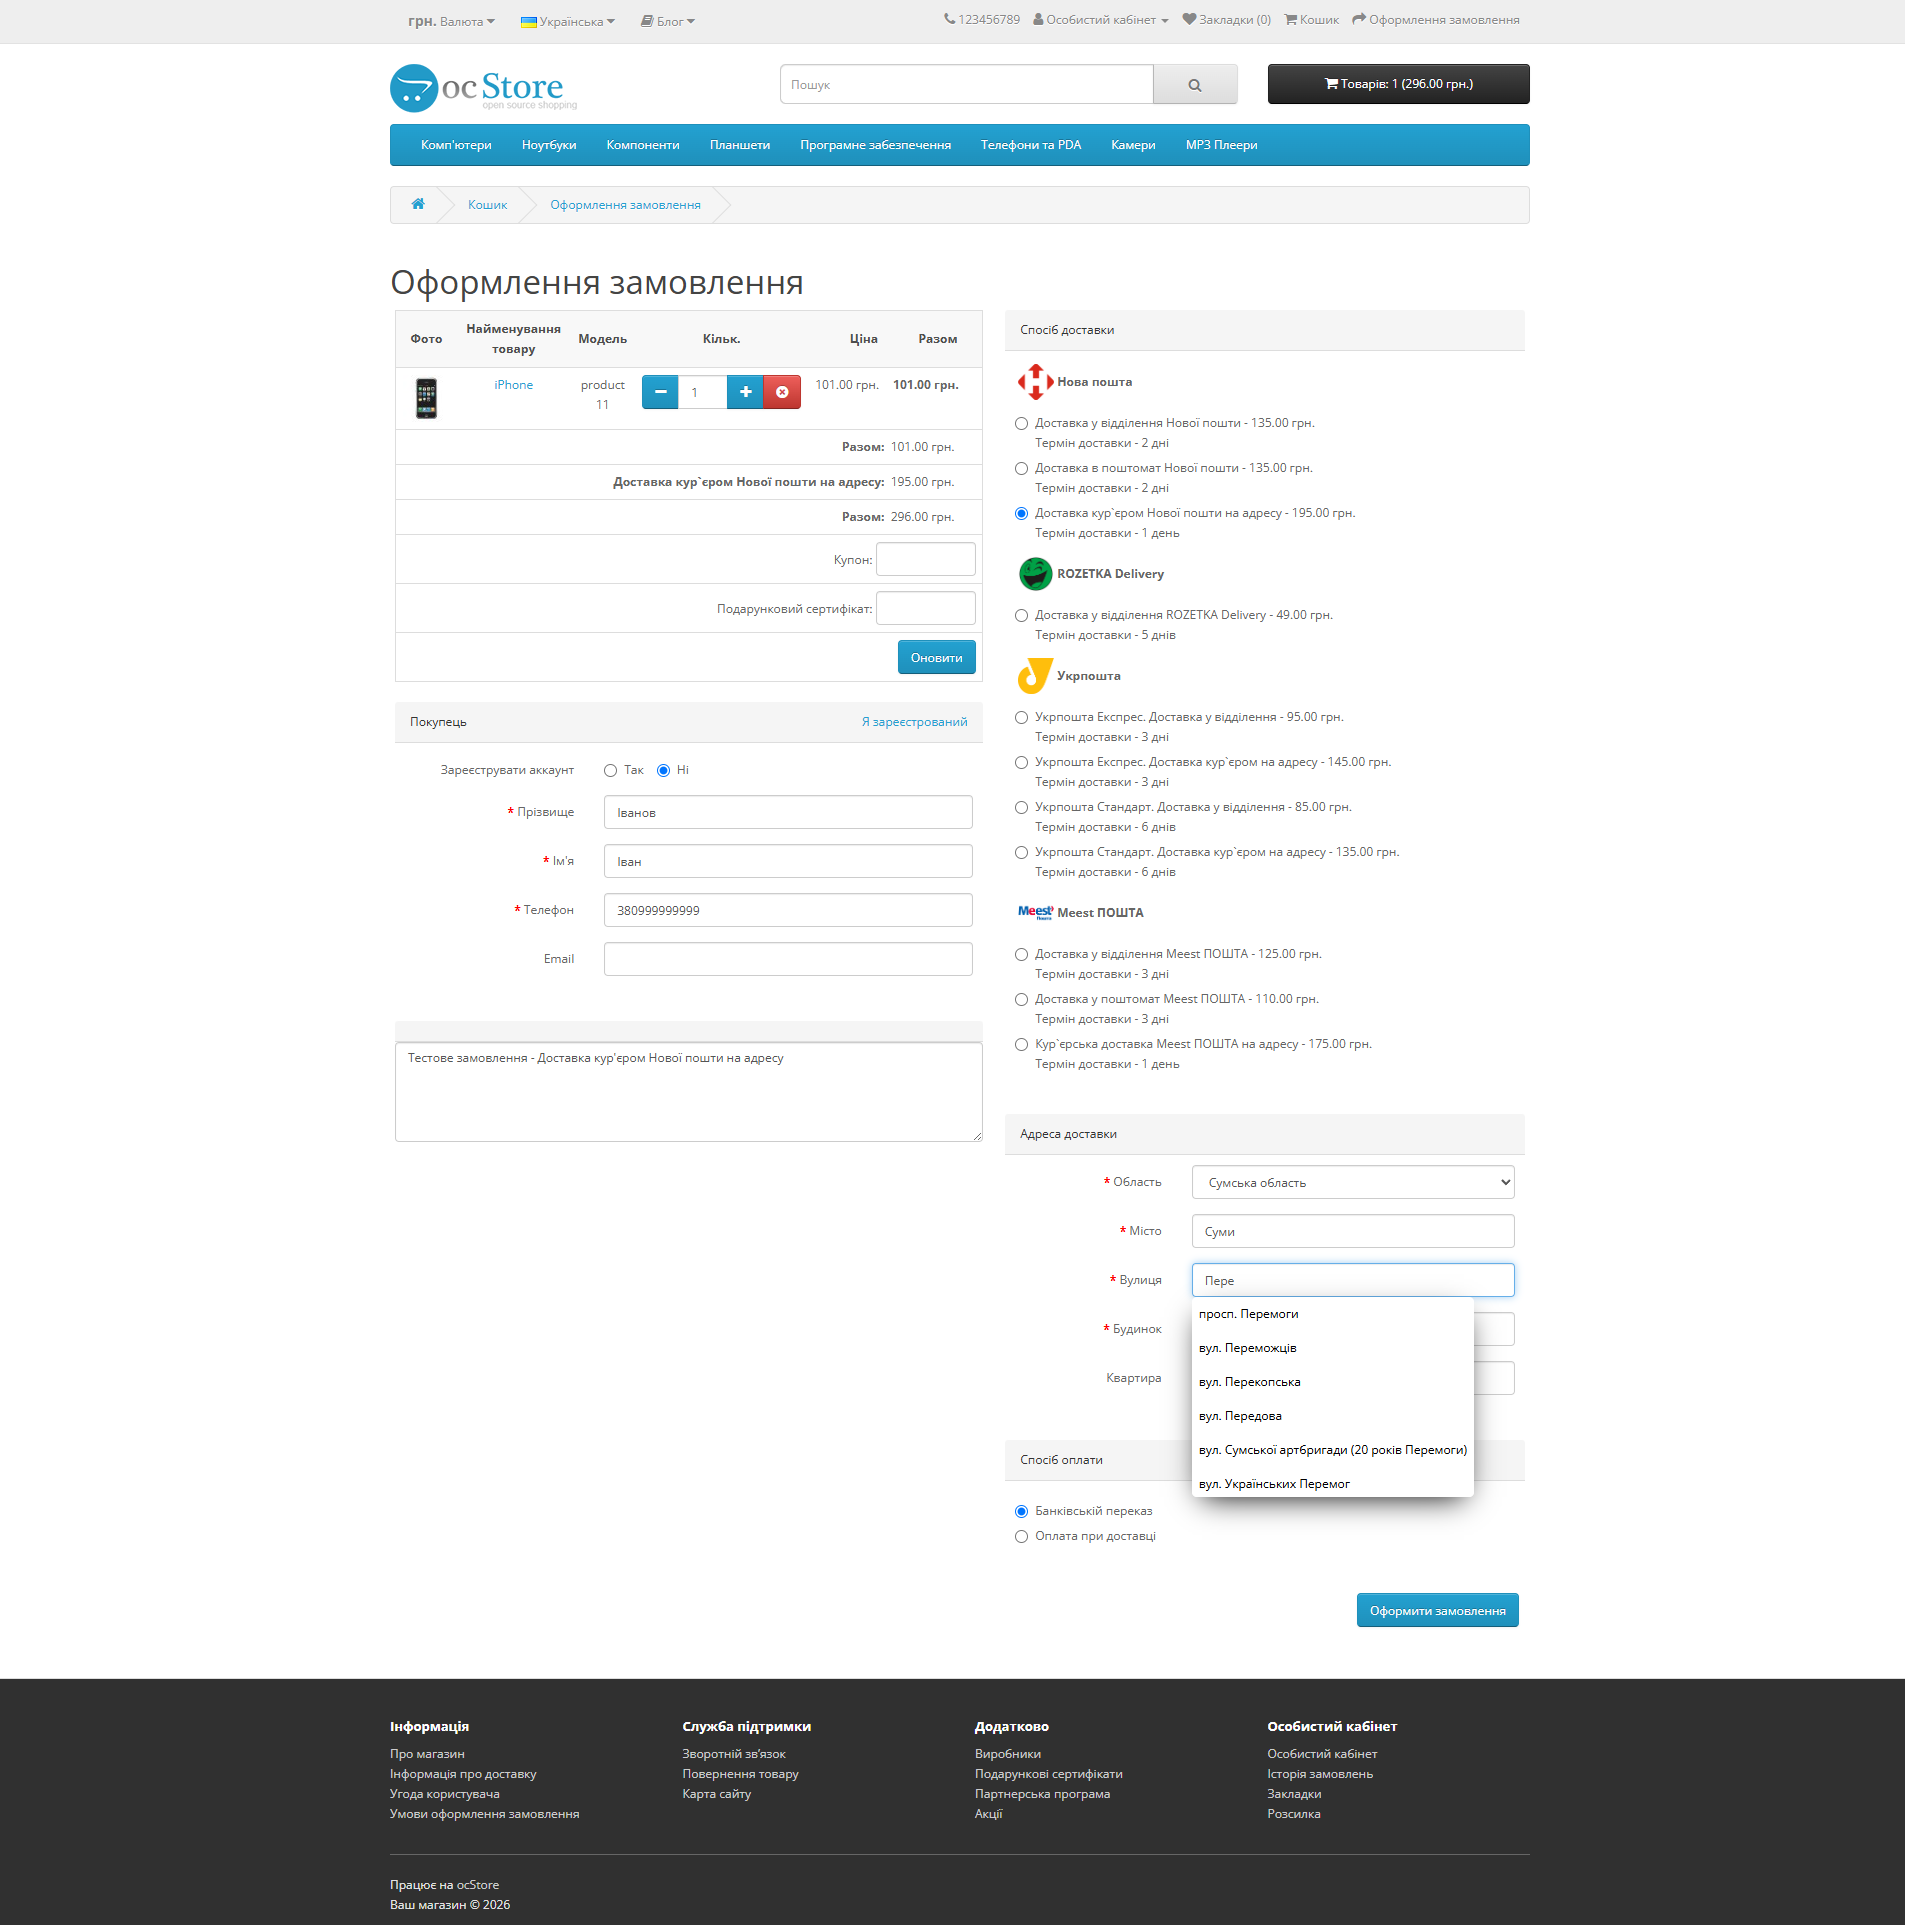Click the ocStore logo
The height and width of the screenshot is (1925, 1905).
(x=484, y=88)
